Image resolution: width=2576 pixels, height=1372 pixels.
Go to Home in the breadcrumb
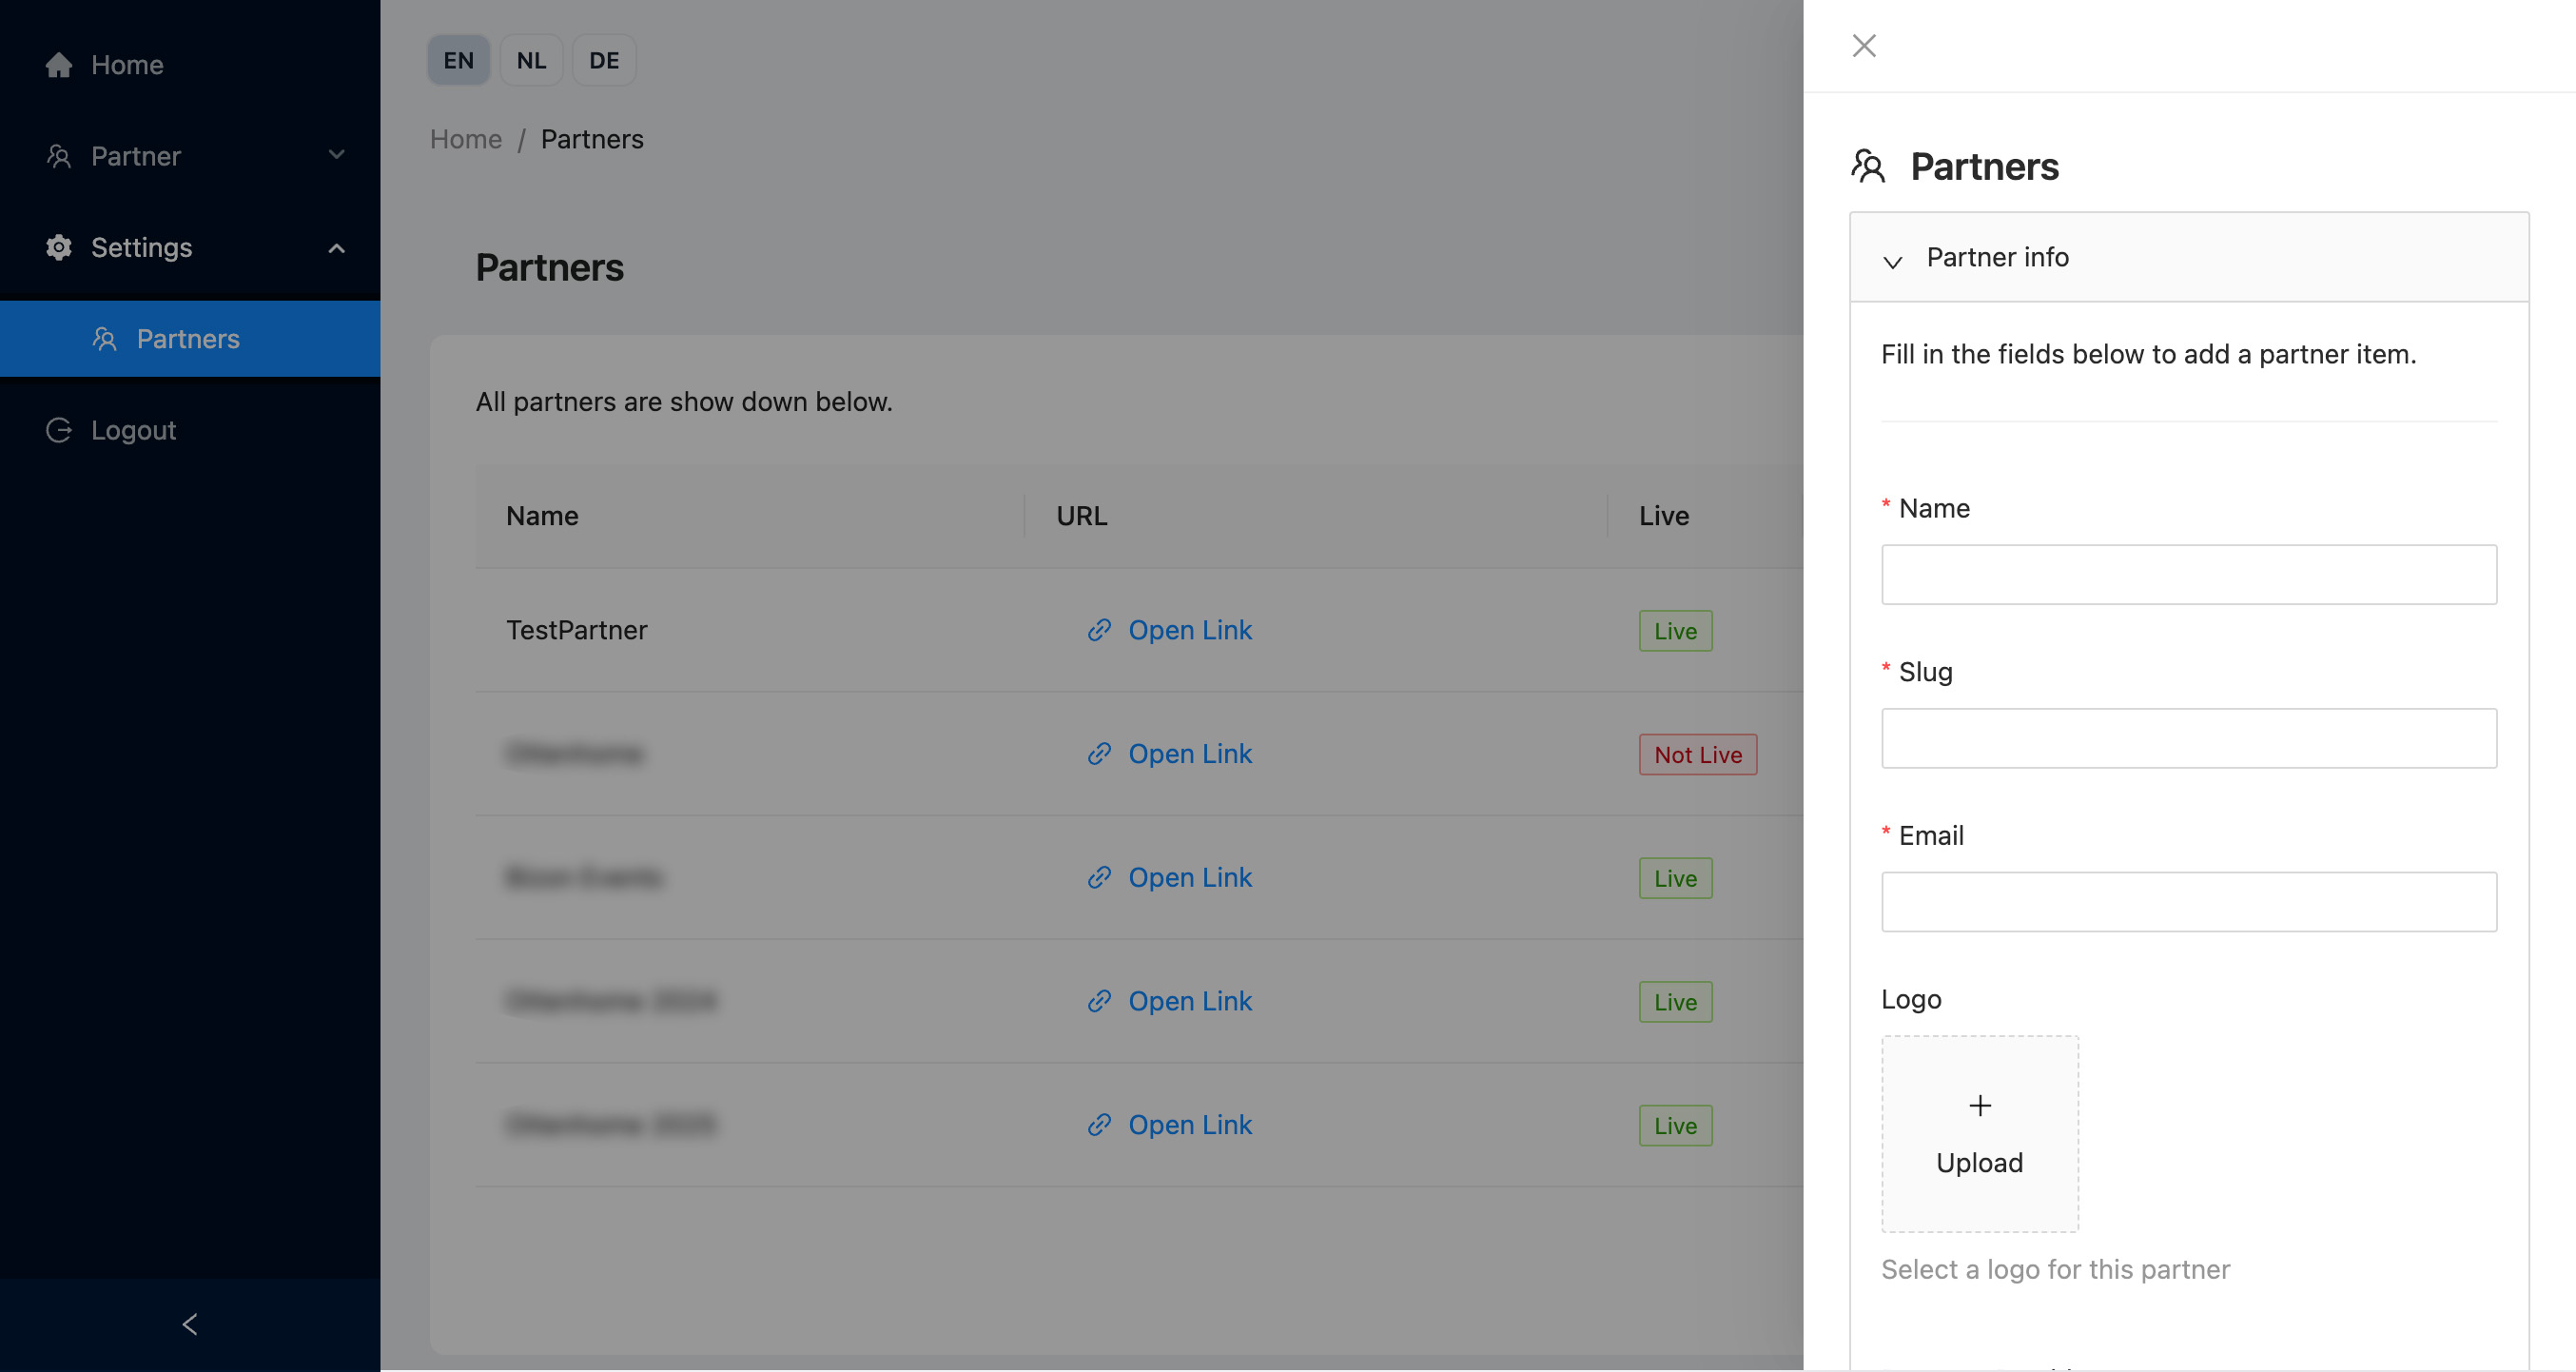(x=466, y=139)
